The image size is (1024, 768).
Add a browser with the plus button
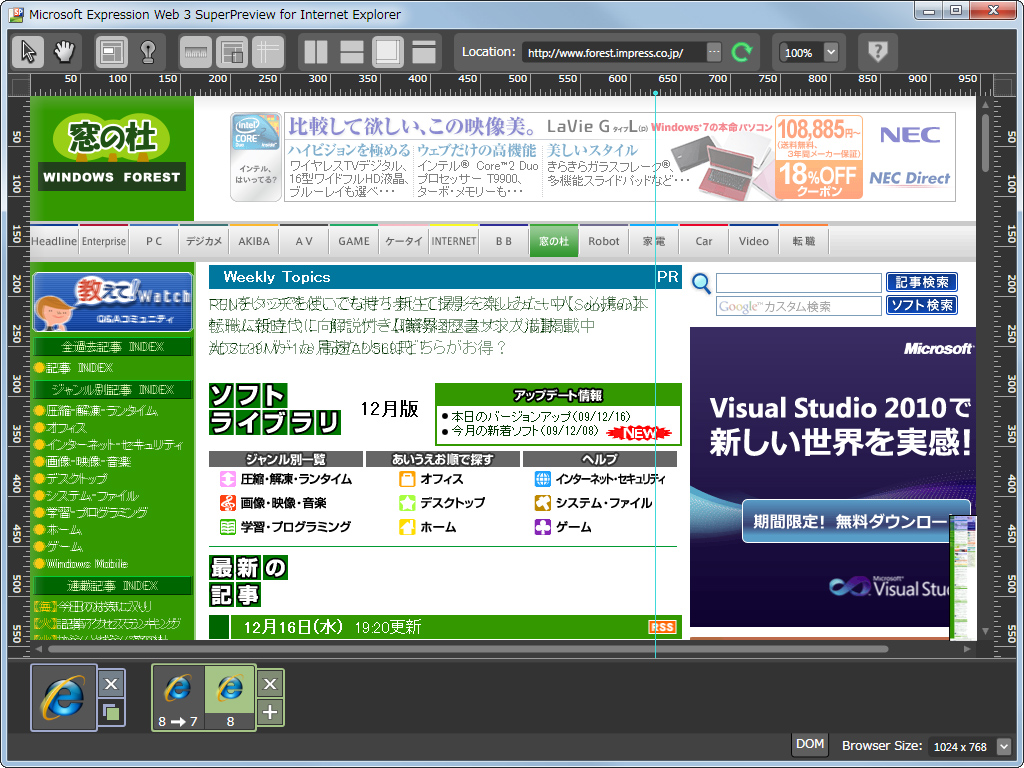point(270,714)
